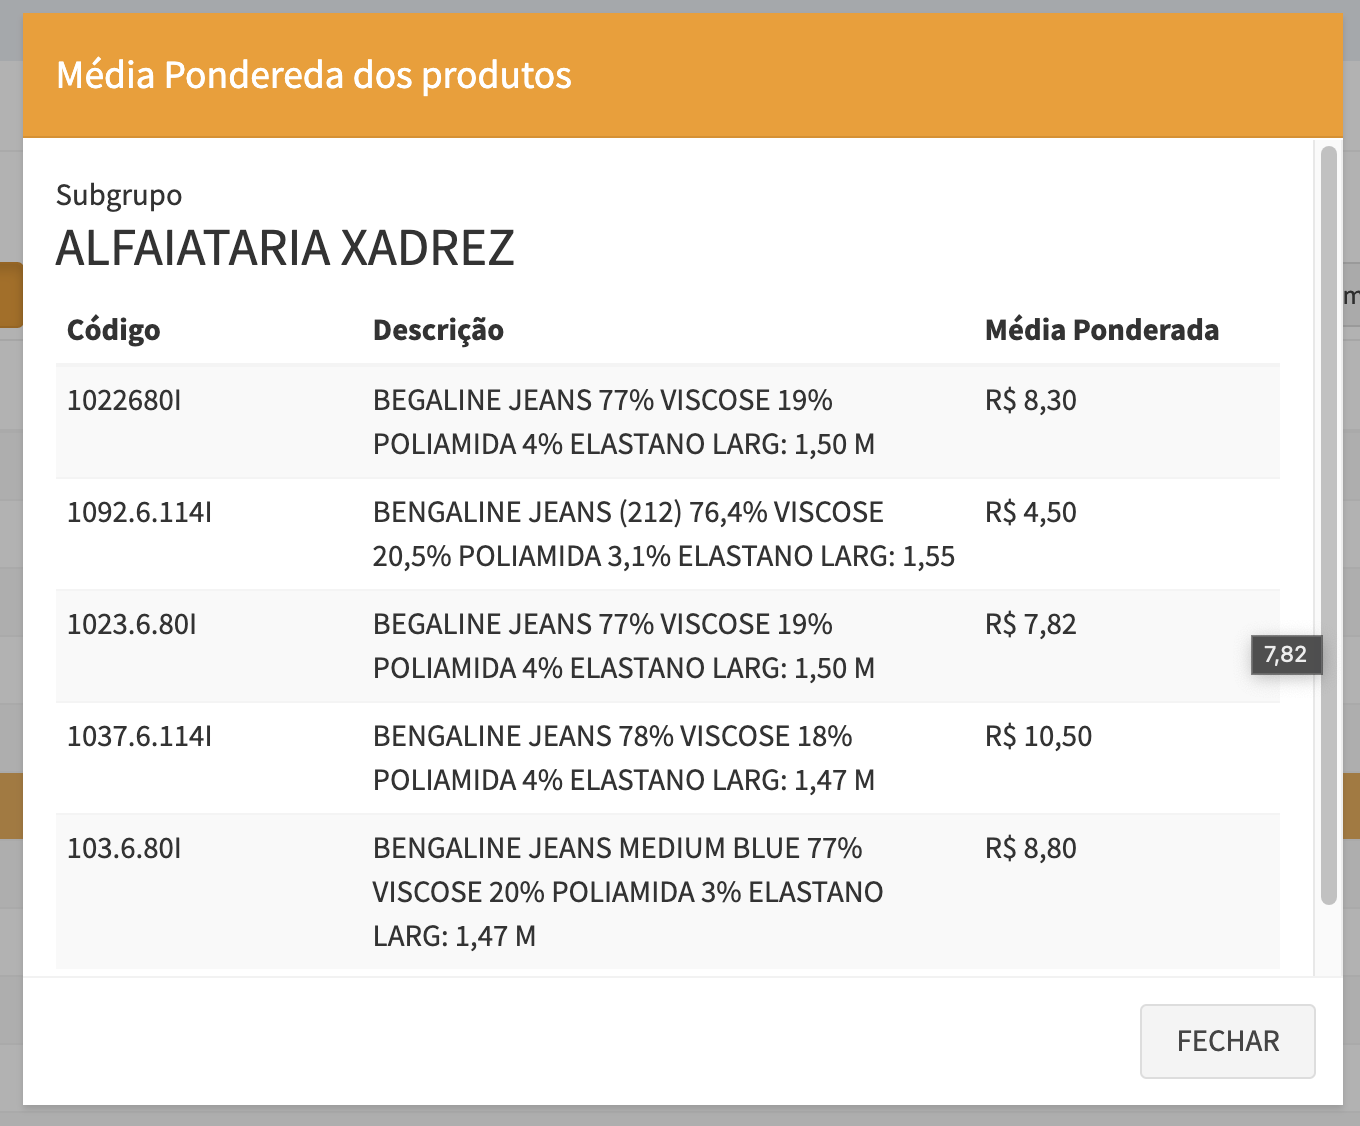Click the Média Ponderada column header
This screenshot has height=1126, width=1360.
1101,330
